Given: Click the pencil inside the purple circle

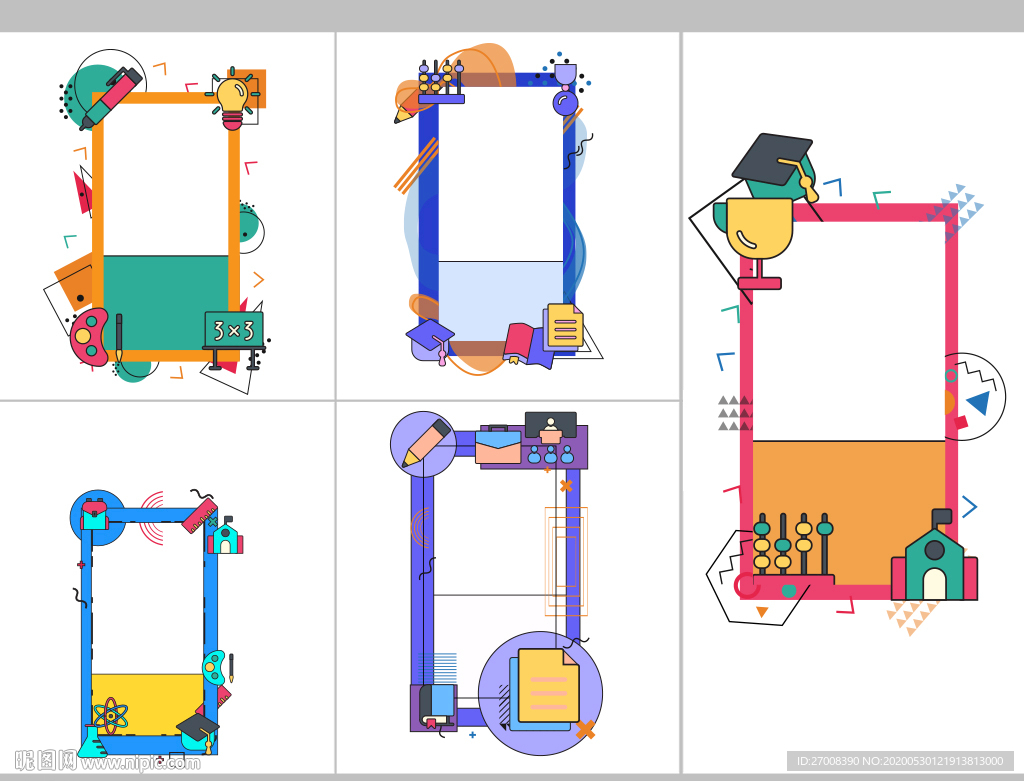Looking at the screenshot, I should point(424,443).
